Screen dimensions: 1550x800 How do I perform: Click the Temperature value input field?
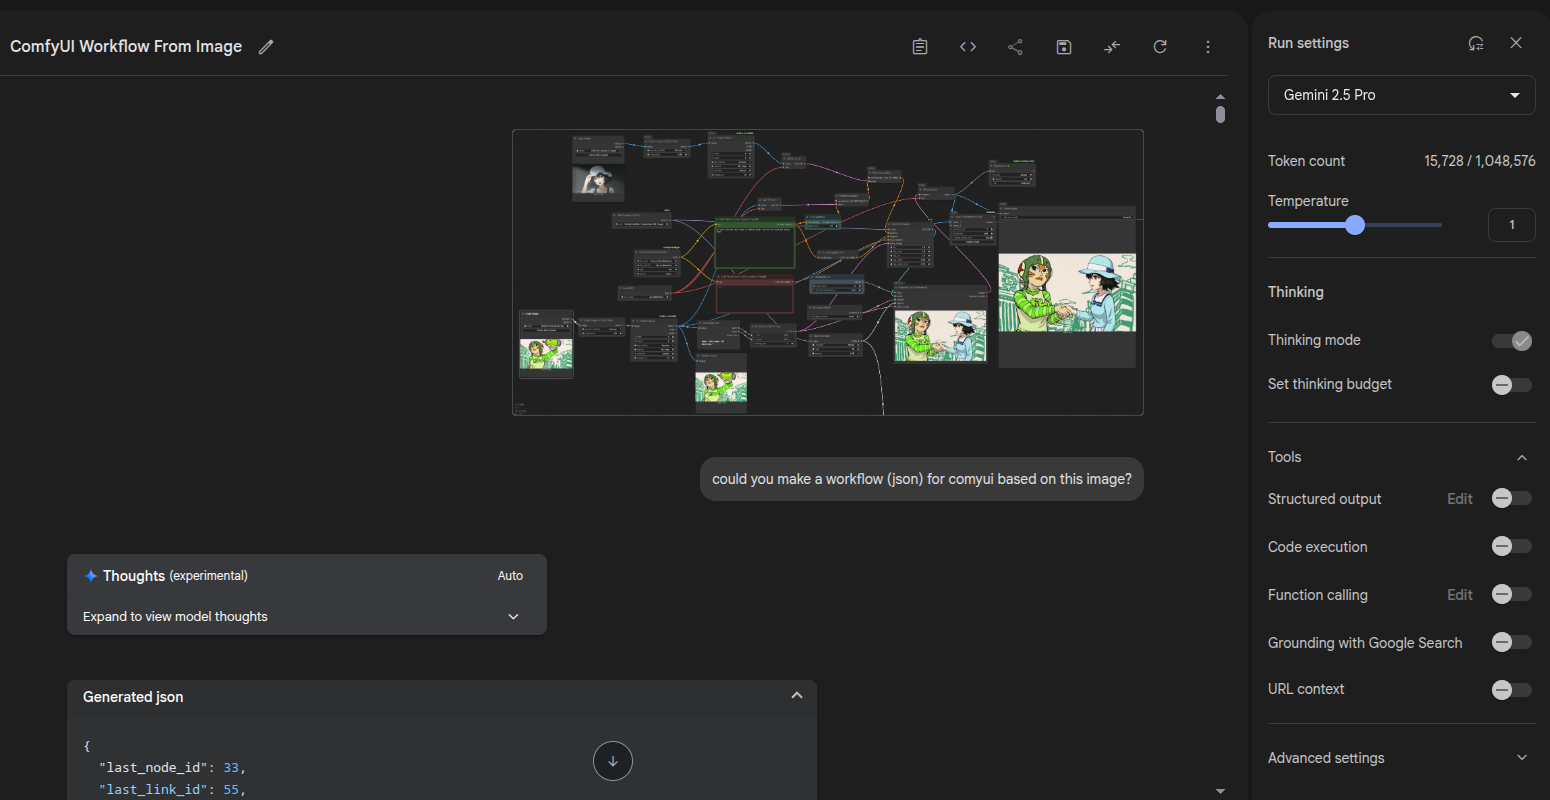click(1511, 225)
